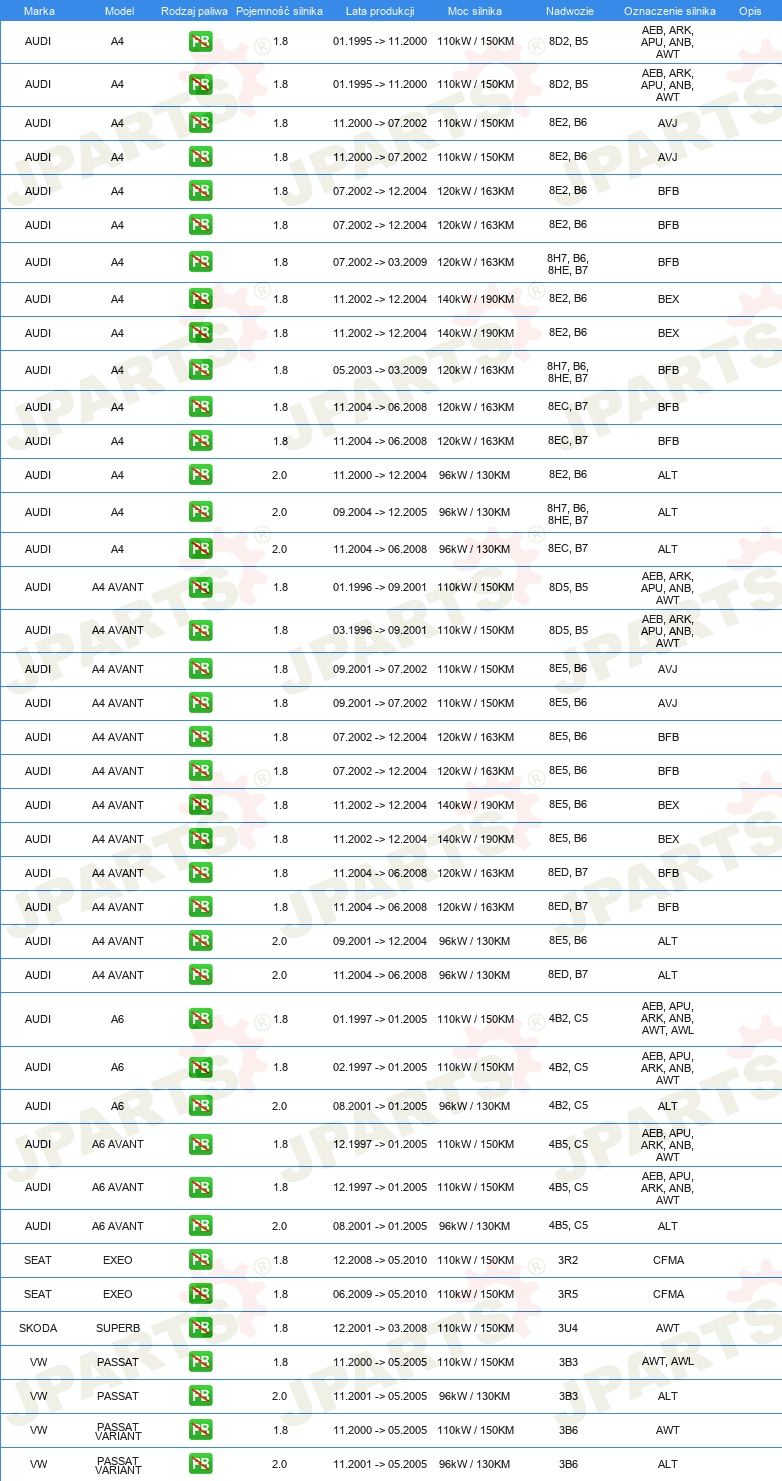This screenshot has height=1481, width=782.
Task: Click fuel icon in A4 AVANT 03.1996 row
Action: click(x=200, y=630)
